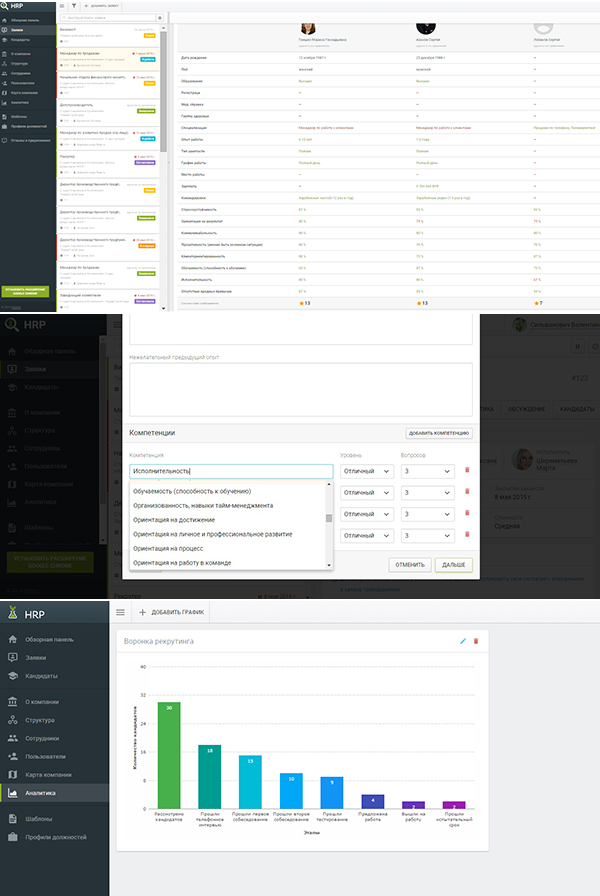This screenshot has width=600, height=896.
Task: Click the filter funnel icon above the requests list
Action: point(74,5)
